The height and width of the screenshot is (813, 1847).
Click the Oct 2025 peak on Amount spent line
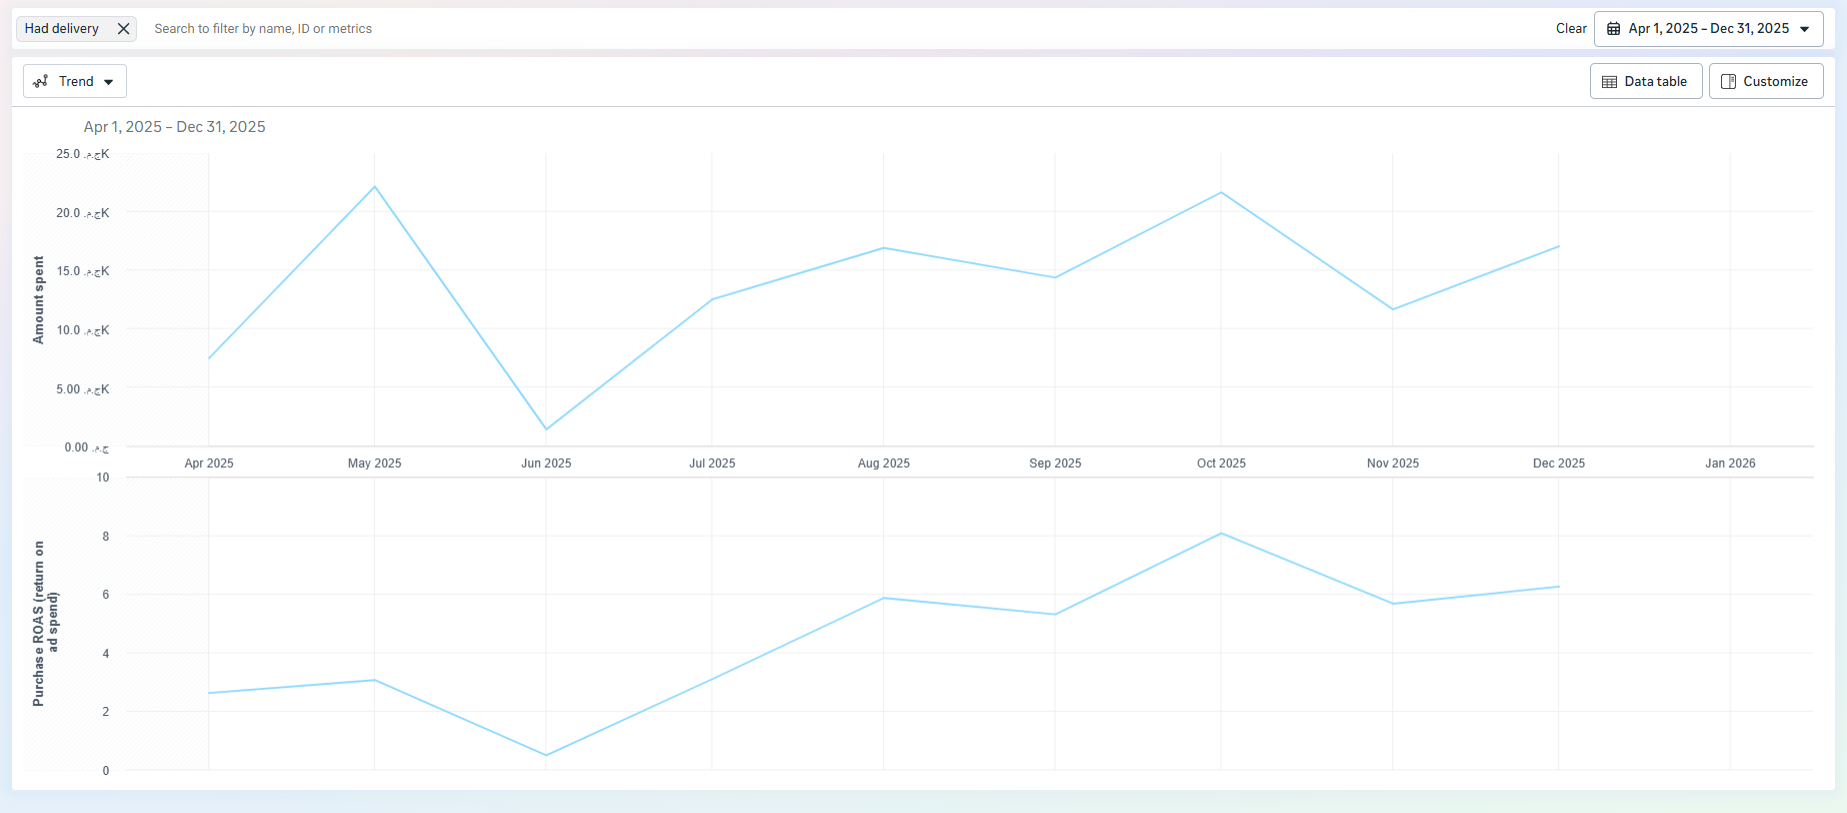coord(1221,193)
